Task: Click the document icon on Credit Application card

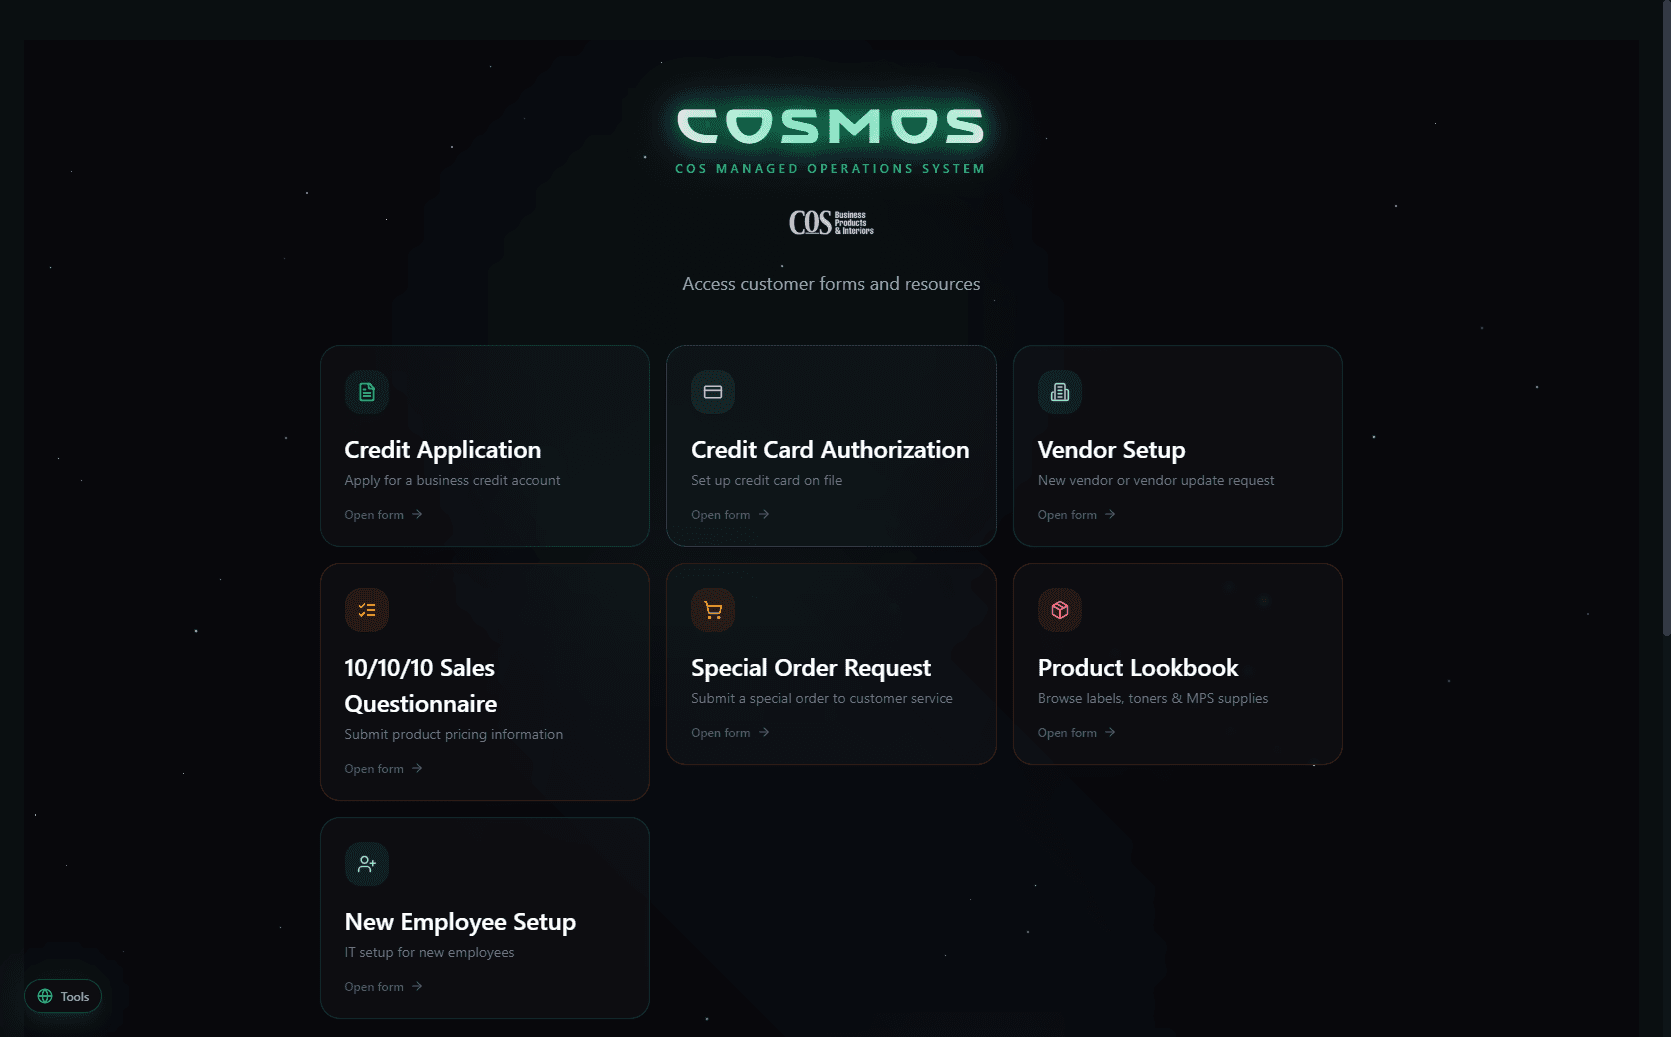Action: (x=366, y=392)
